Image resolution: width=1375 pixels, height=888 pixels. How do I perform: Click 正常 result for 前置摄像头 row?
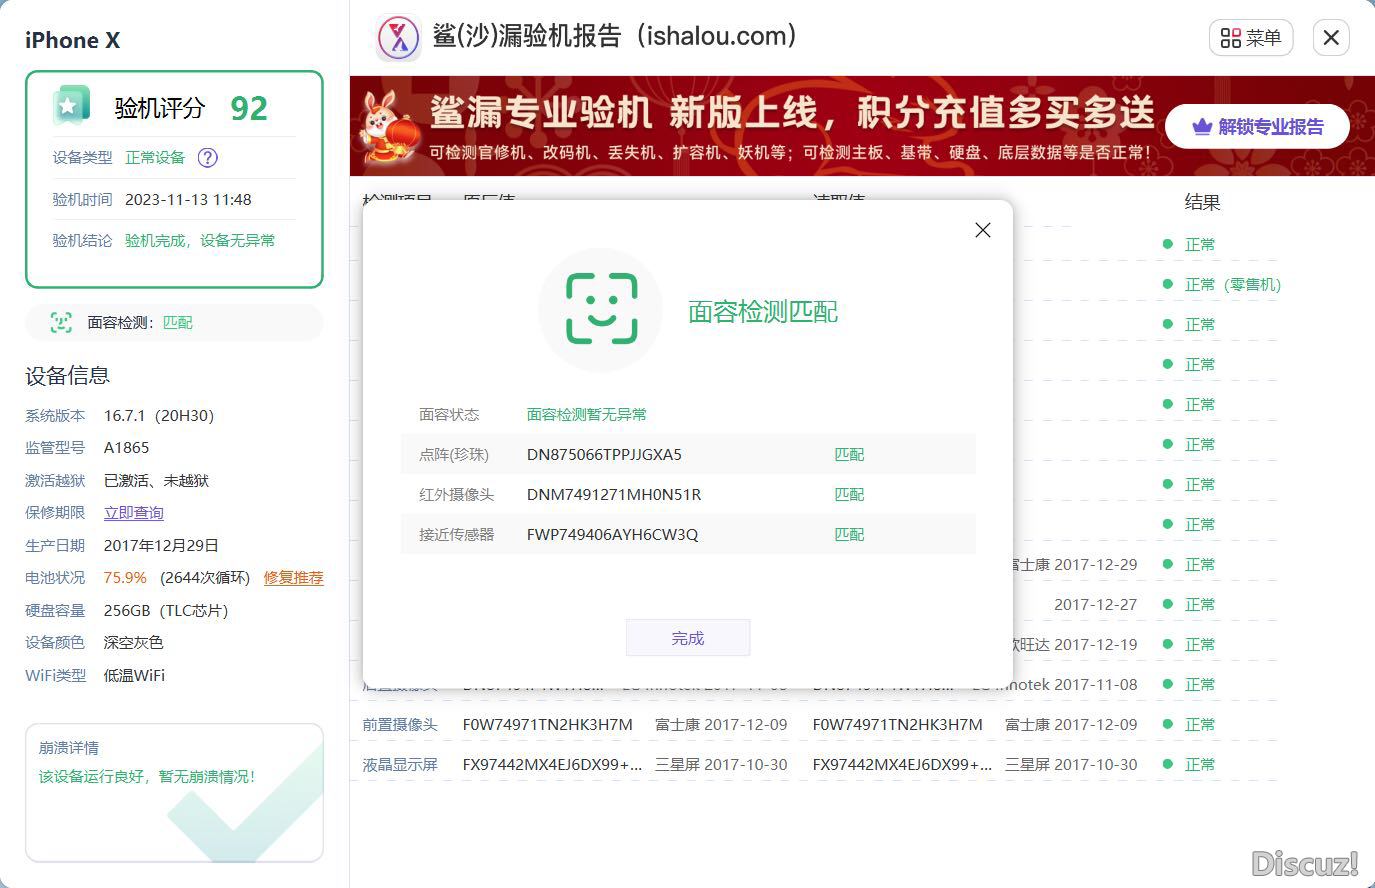point(1200,724)
